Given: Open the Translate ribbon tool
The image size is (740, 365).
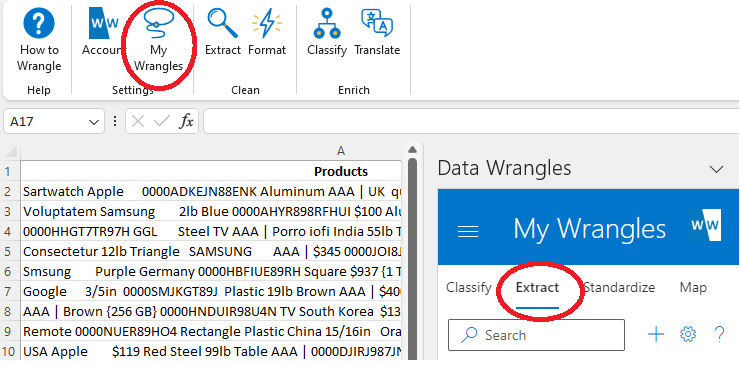Looking at the screenshot, I should coord(377,33).
